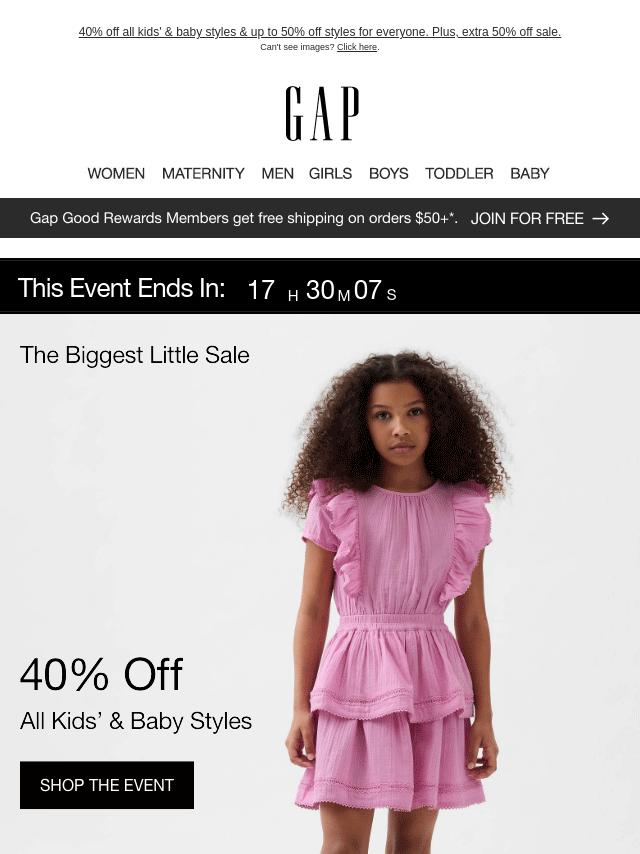Click 'The Biggest Little Sale' heading
This screenshot has height=854, width=640.
pyautogui.click(x=135, y=355)
